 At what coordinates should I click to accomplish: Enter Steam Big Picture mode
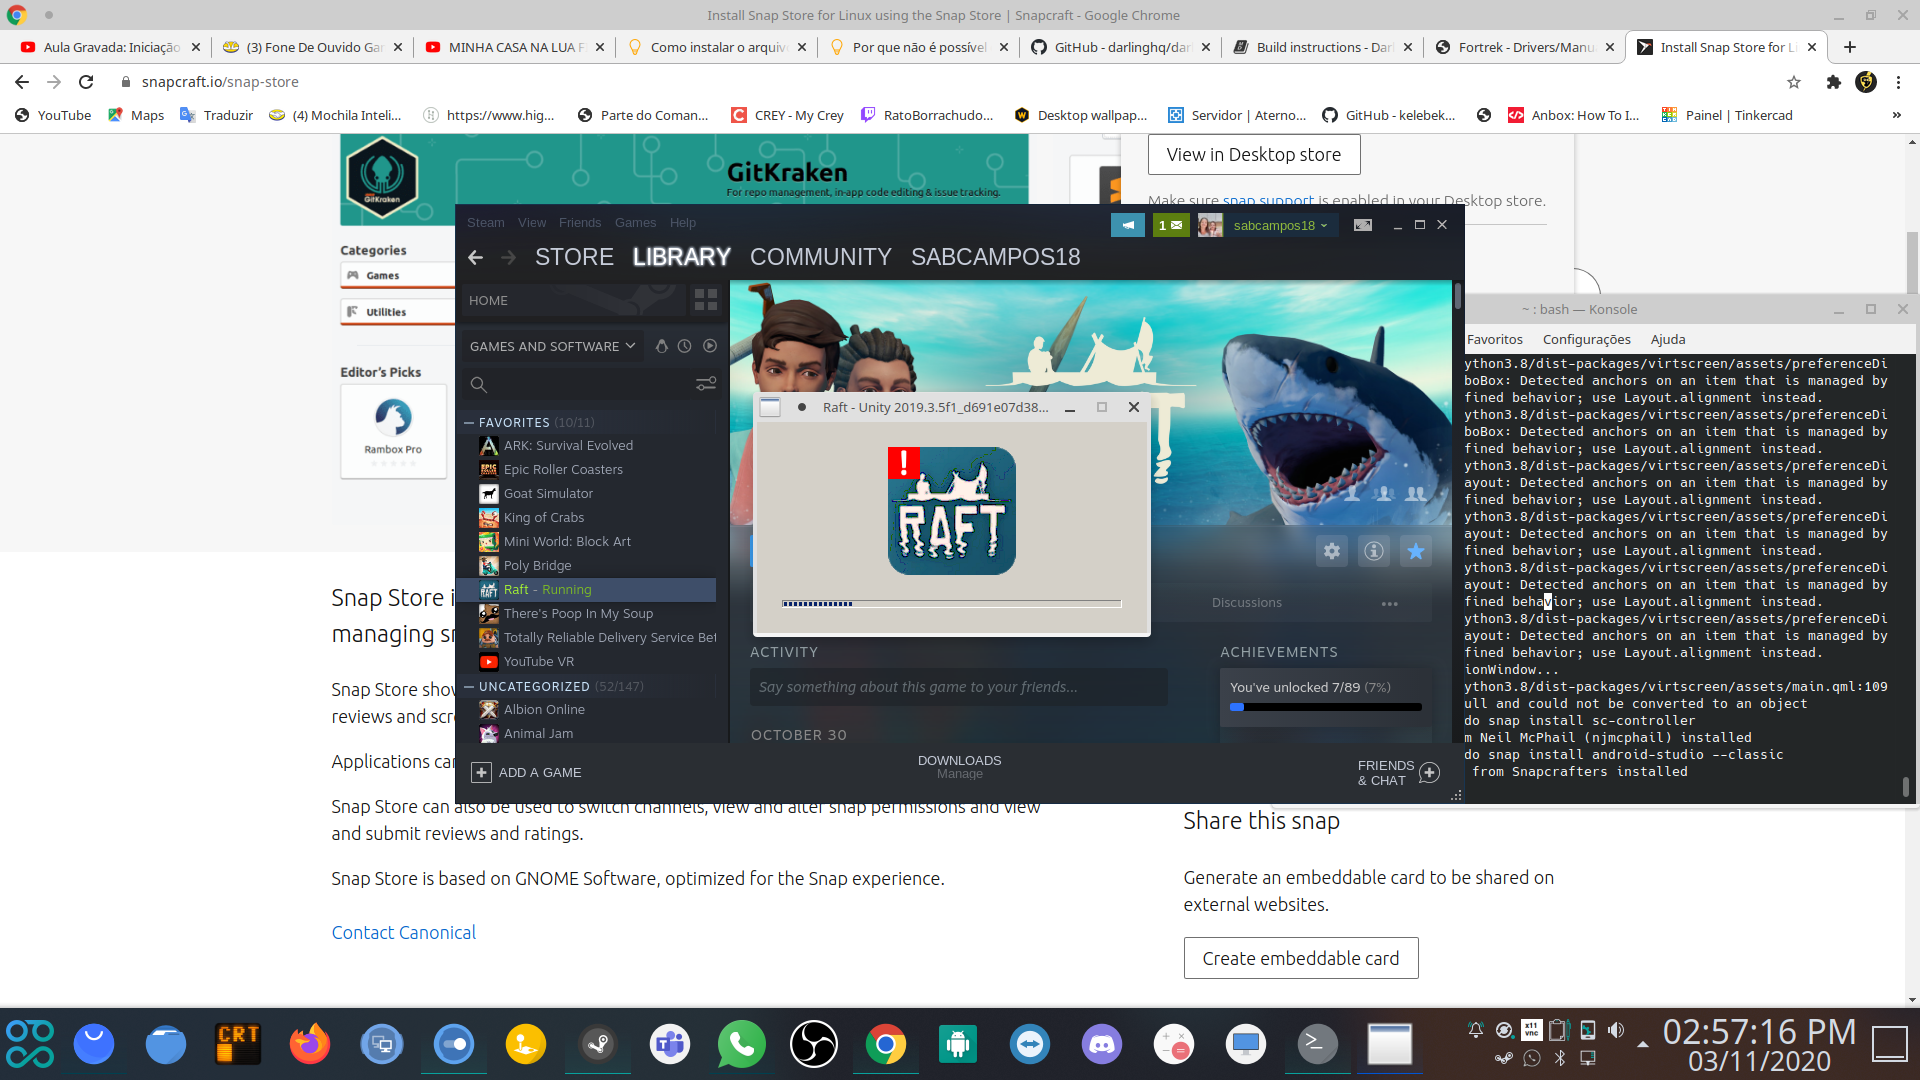[1362, 225]
